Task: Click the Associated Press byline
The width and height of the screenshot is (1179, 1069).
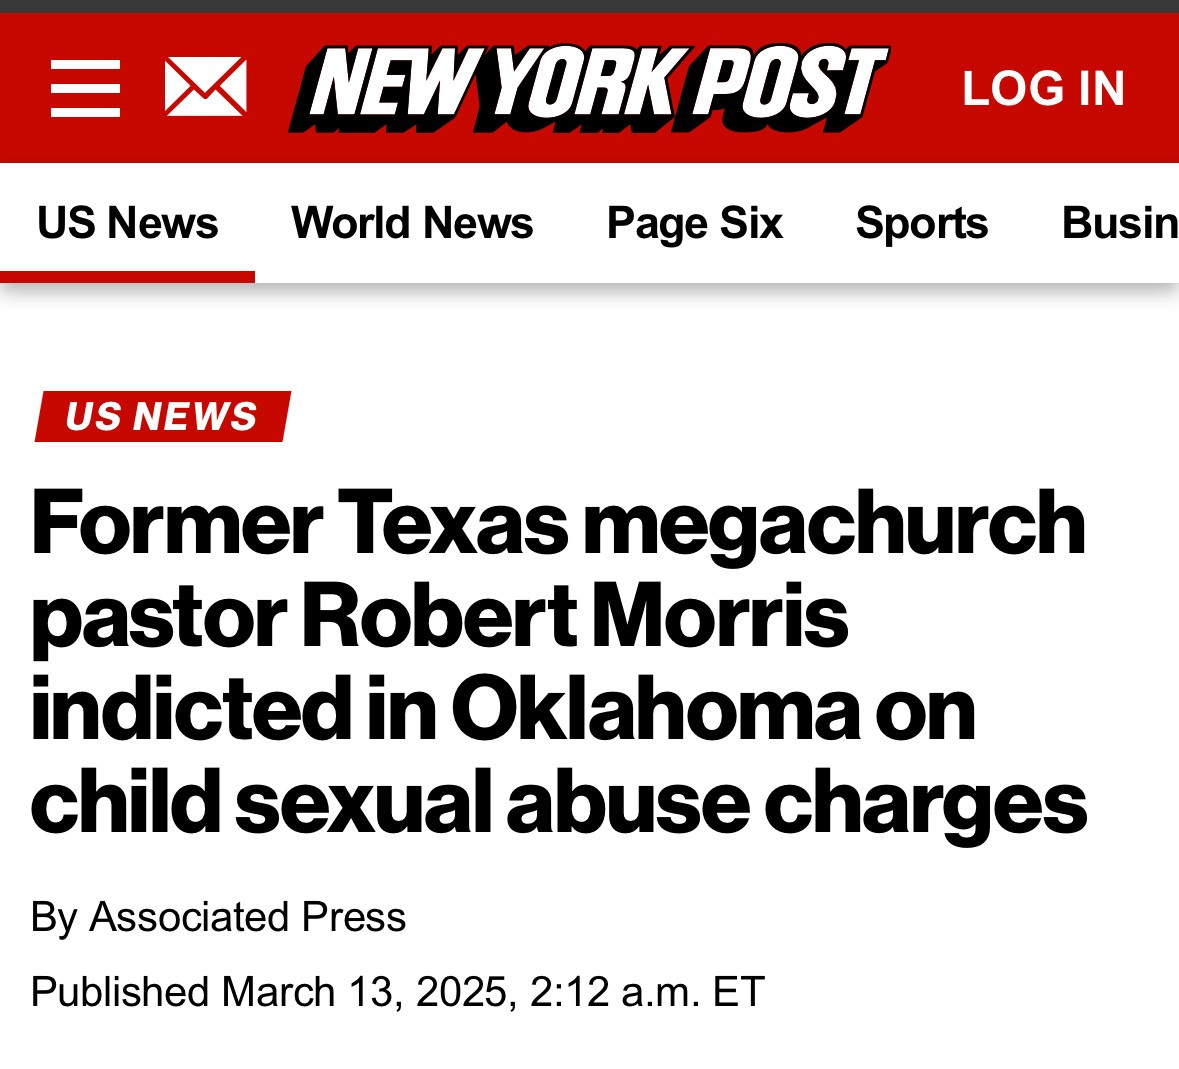Action: click(247, 917)
